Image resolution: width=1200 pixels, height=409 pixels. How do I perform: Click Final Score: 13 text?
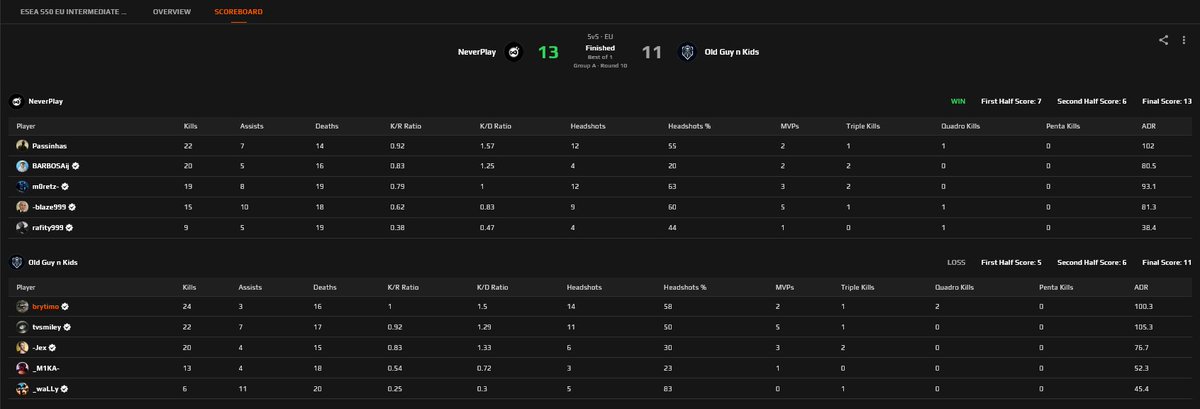1168,102
